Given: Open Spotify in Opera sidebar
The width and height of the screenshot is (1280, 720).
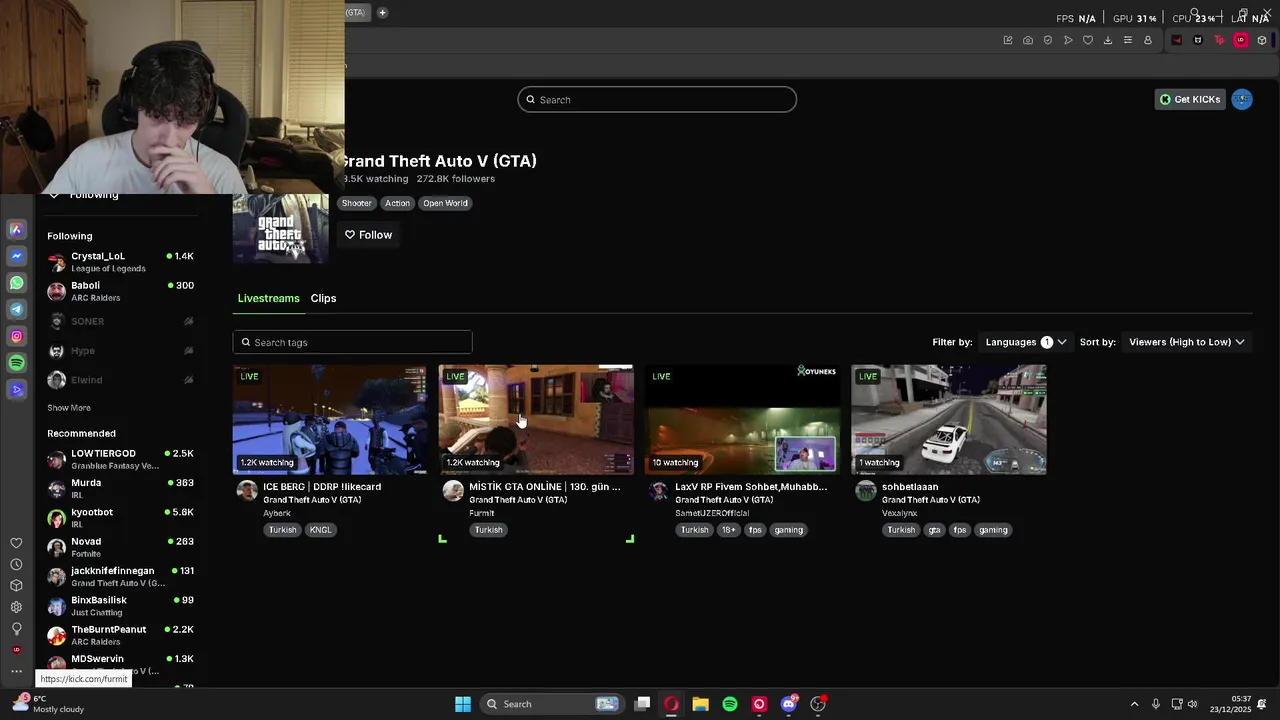Looking at the screenshot, I should (x=16, y=363).
